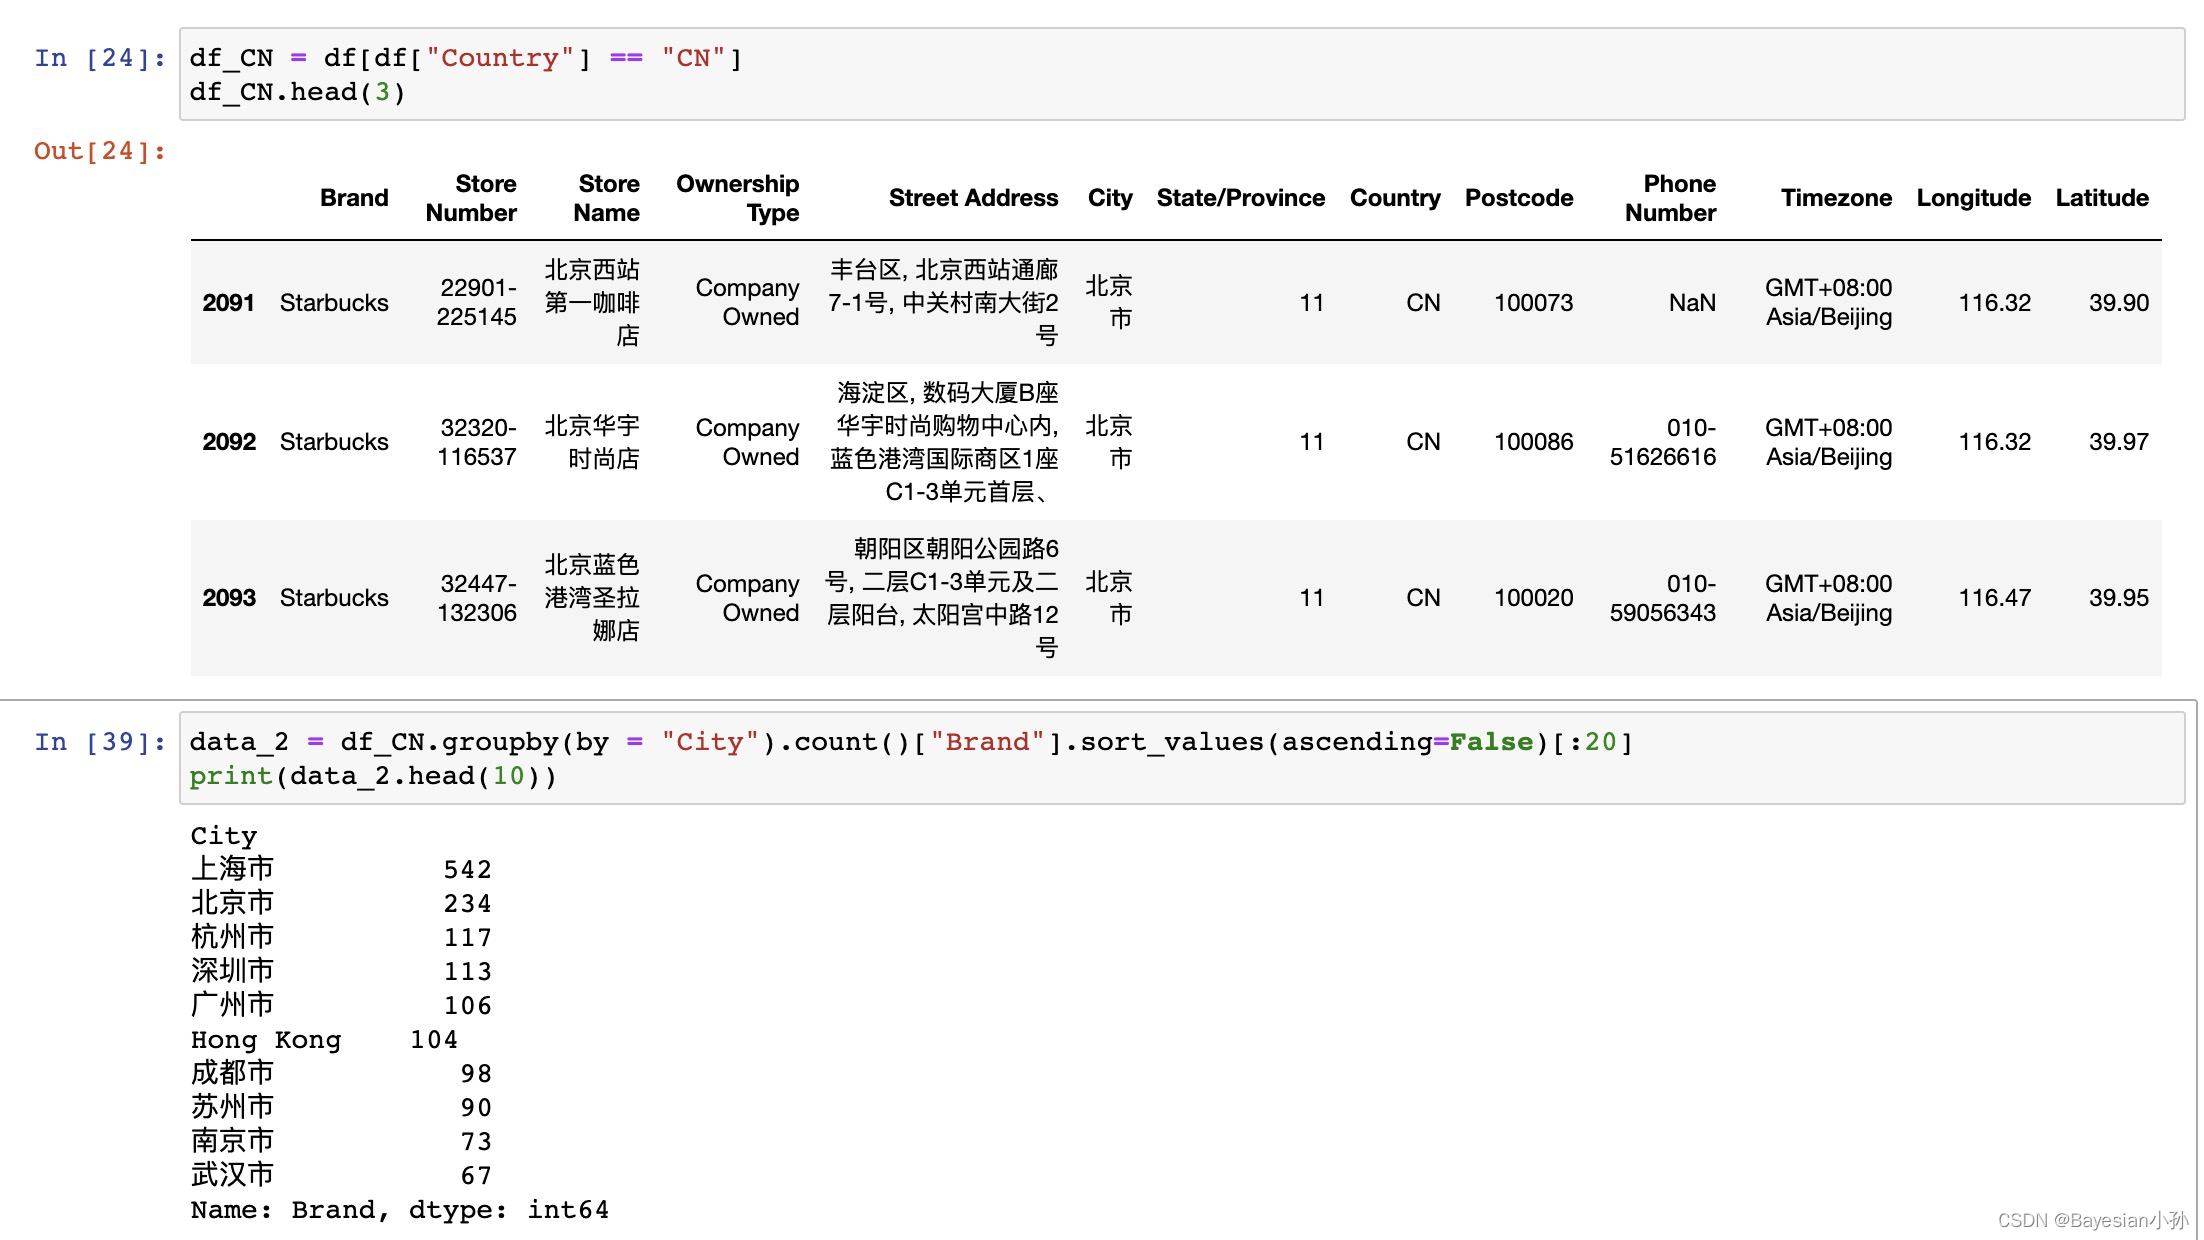Image resolution: width=2204 pixels, height=1240 pixels.
Task: Click postcode 100073
Action: [x=1533, y=303]
